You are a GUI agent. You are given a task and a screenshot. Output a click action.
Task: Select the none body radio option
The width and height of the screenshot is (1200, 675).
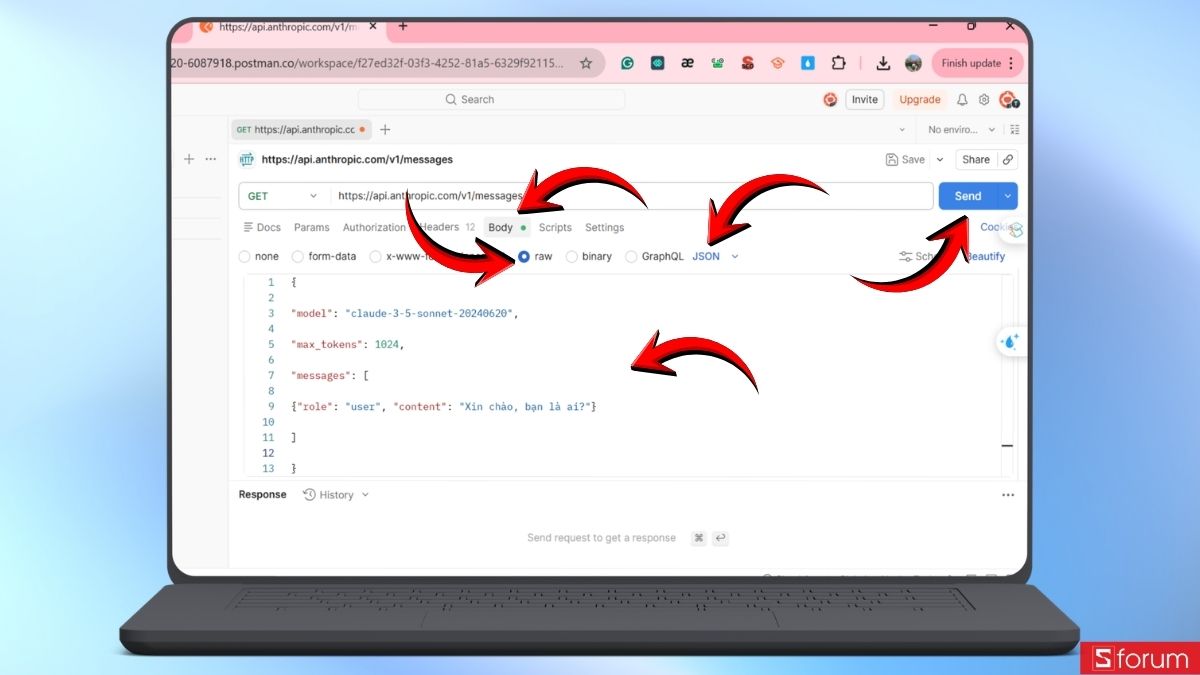pos(245,257)
